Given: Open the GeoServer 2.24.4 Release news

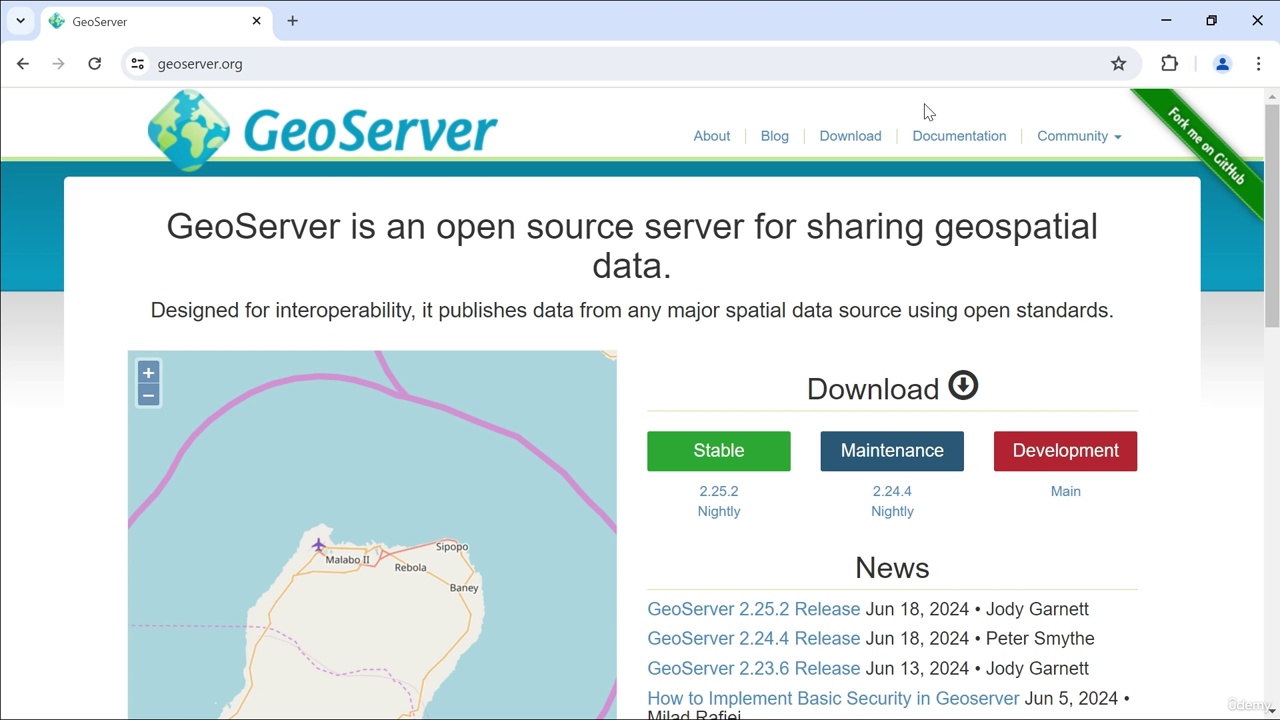Looking at the screenshot, I should click(x=754, y=638).
